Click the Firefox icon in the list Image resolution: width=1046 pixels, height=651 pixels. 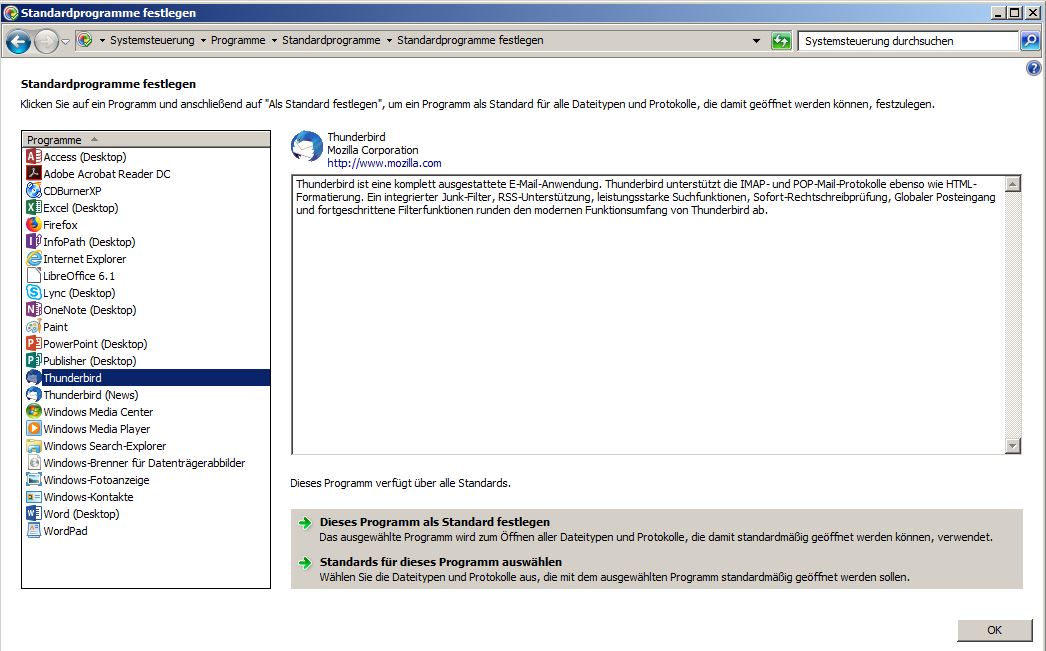coord(33,225)
